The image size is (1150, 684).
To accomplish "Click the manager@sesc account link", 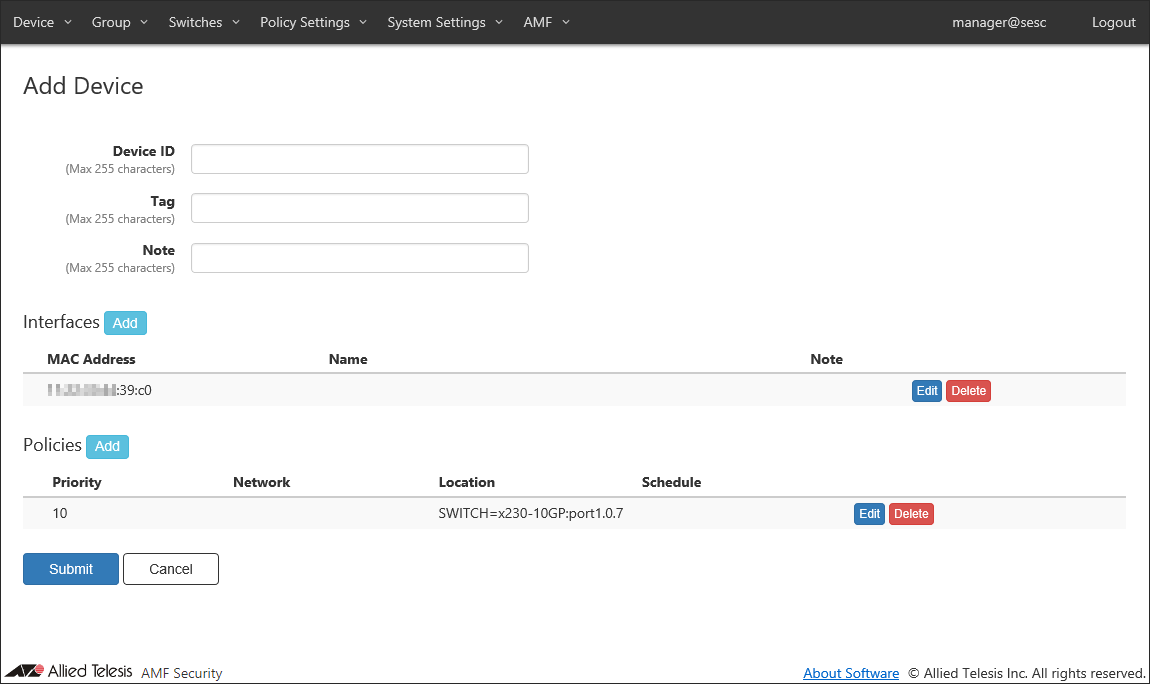I will [999, 22].
